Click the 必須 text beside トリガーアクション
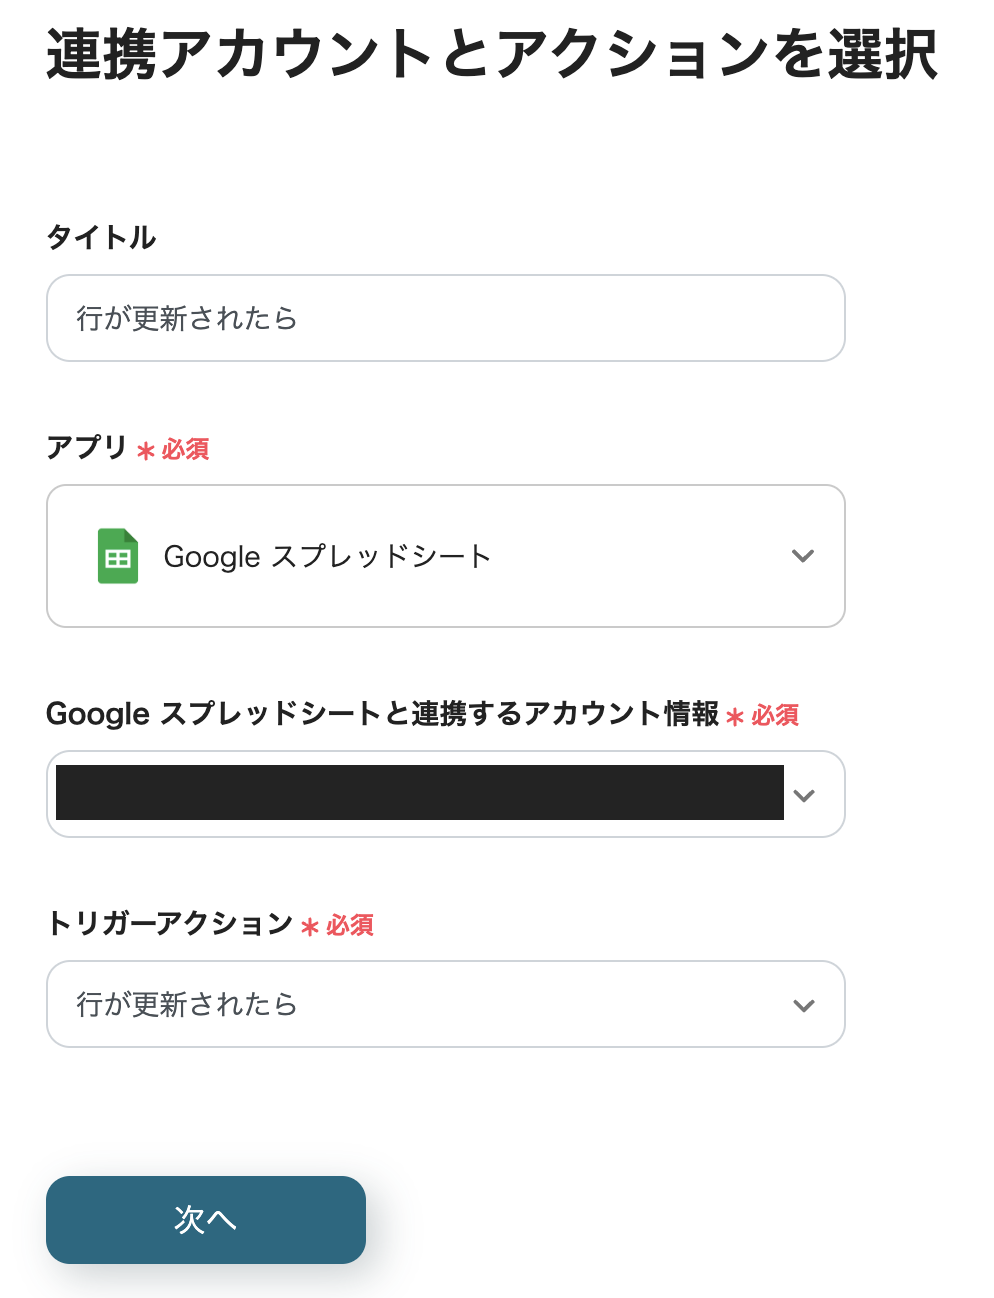 [x=351, y=926]
